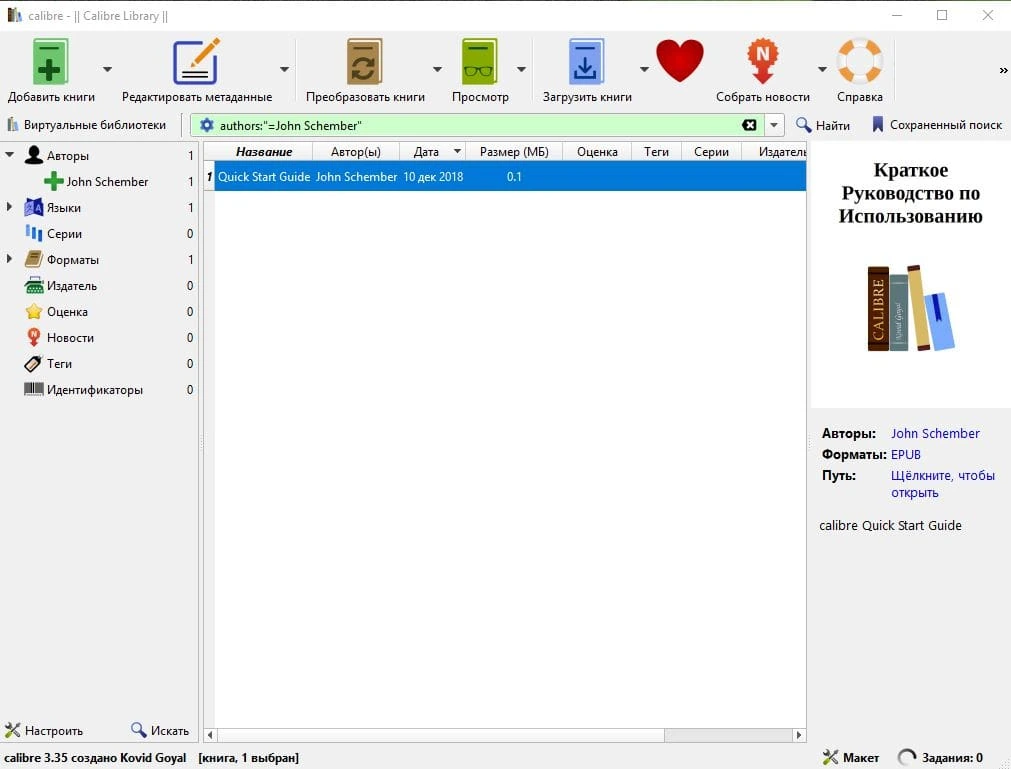Open the Download books dropdown arrow
The image size is (1011, 769).
(644, 69)
